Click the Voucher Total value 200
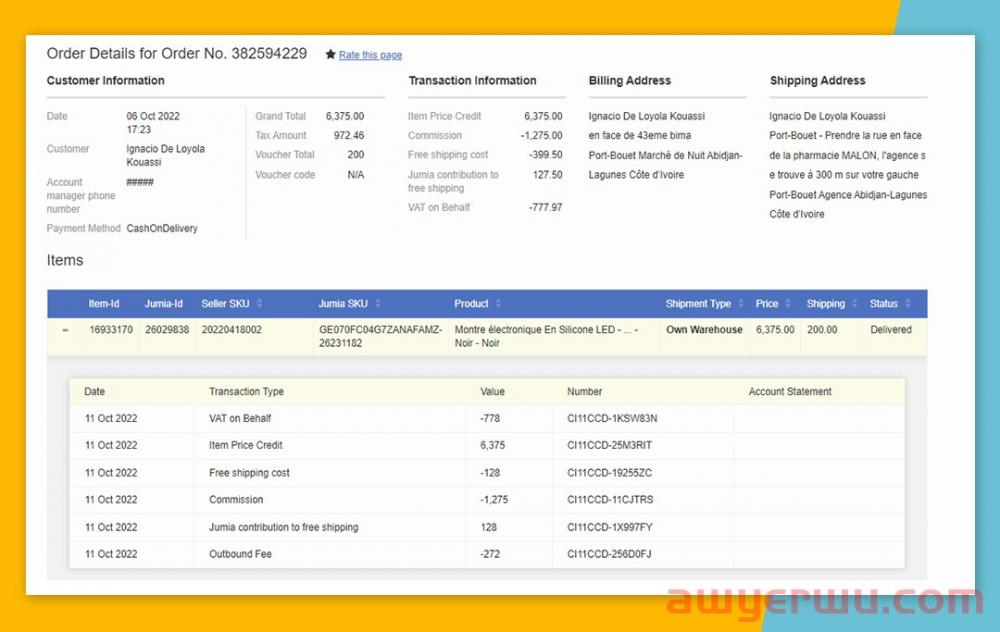The width and height of the screenshot is (1000, 632). point(356,154)
